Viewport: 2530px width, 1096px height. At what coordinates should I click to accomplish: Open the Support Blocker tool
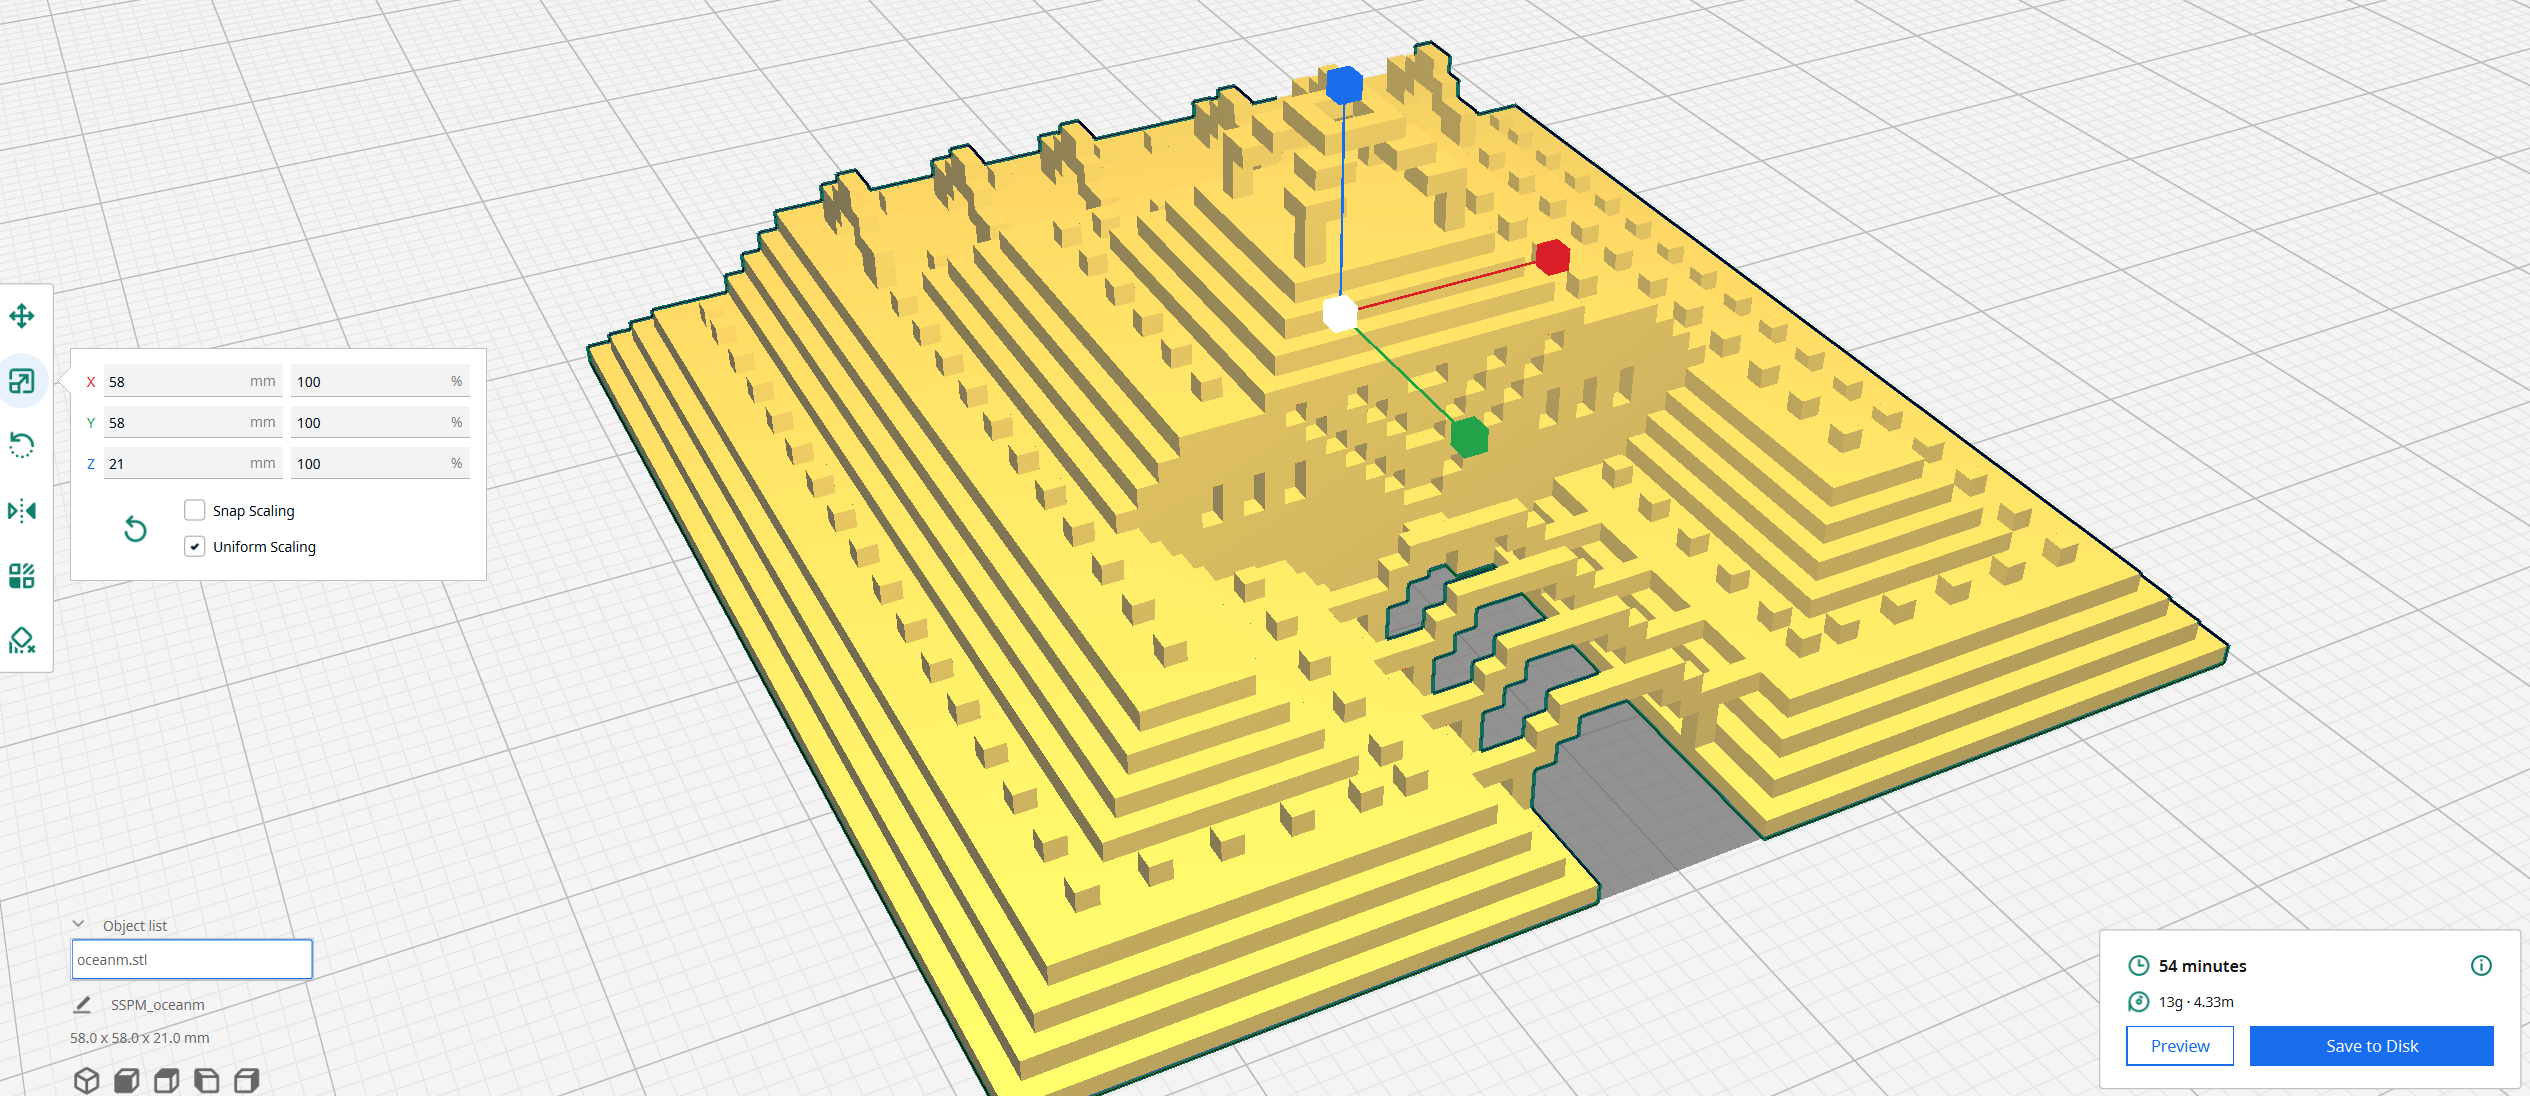22,640
